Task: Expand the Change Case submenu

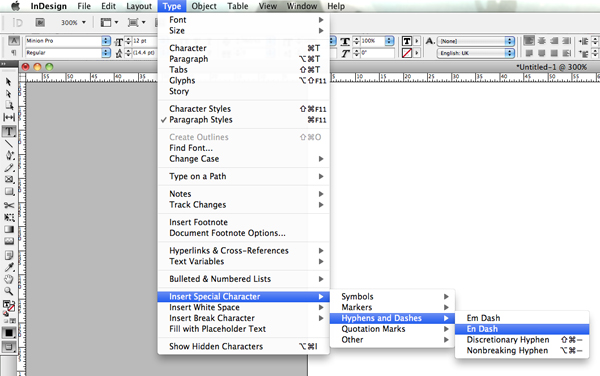Action: coord(243,159)
